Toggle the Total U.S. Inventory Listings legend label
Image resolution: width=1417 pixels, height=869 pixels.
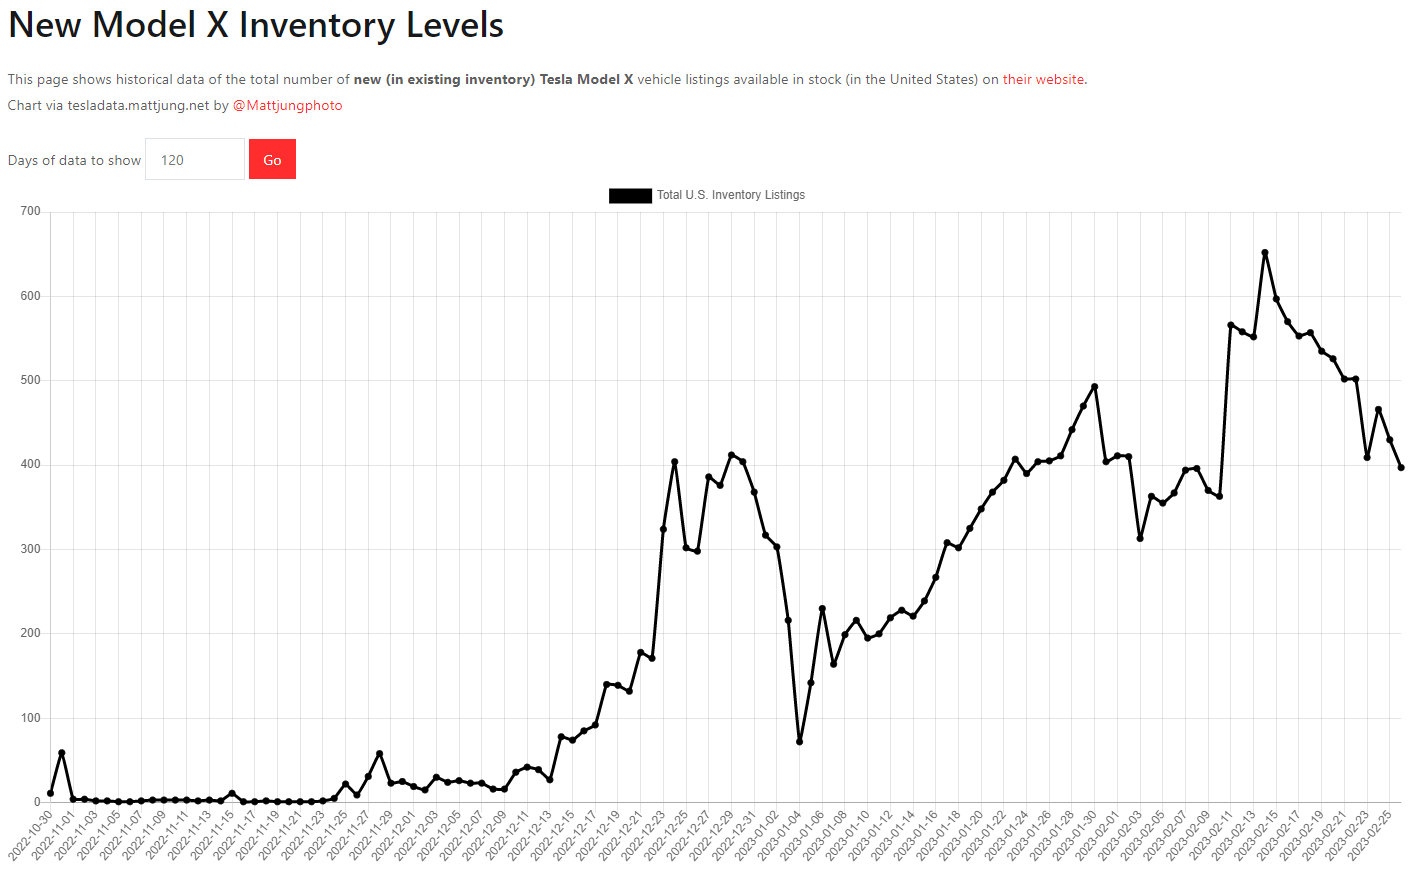[731, 195]
